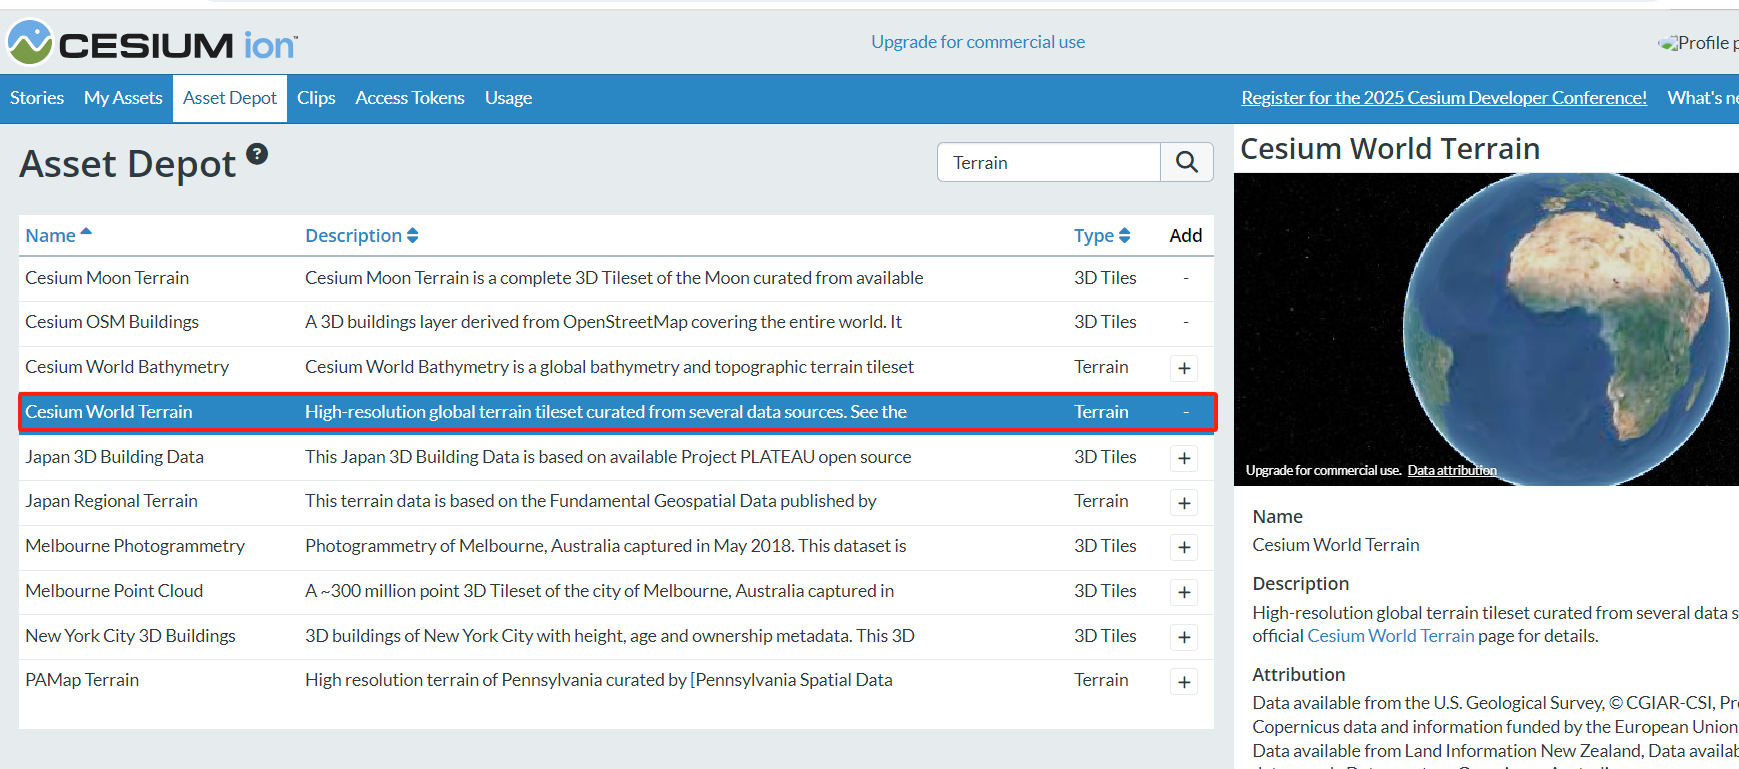Select Japan Regional Terrain name

pyautogui.click(x=111, y=501)
